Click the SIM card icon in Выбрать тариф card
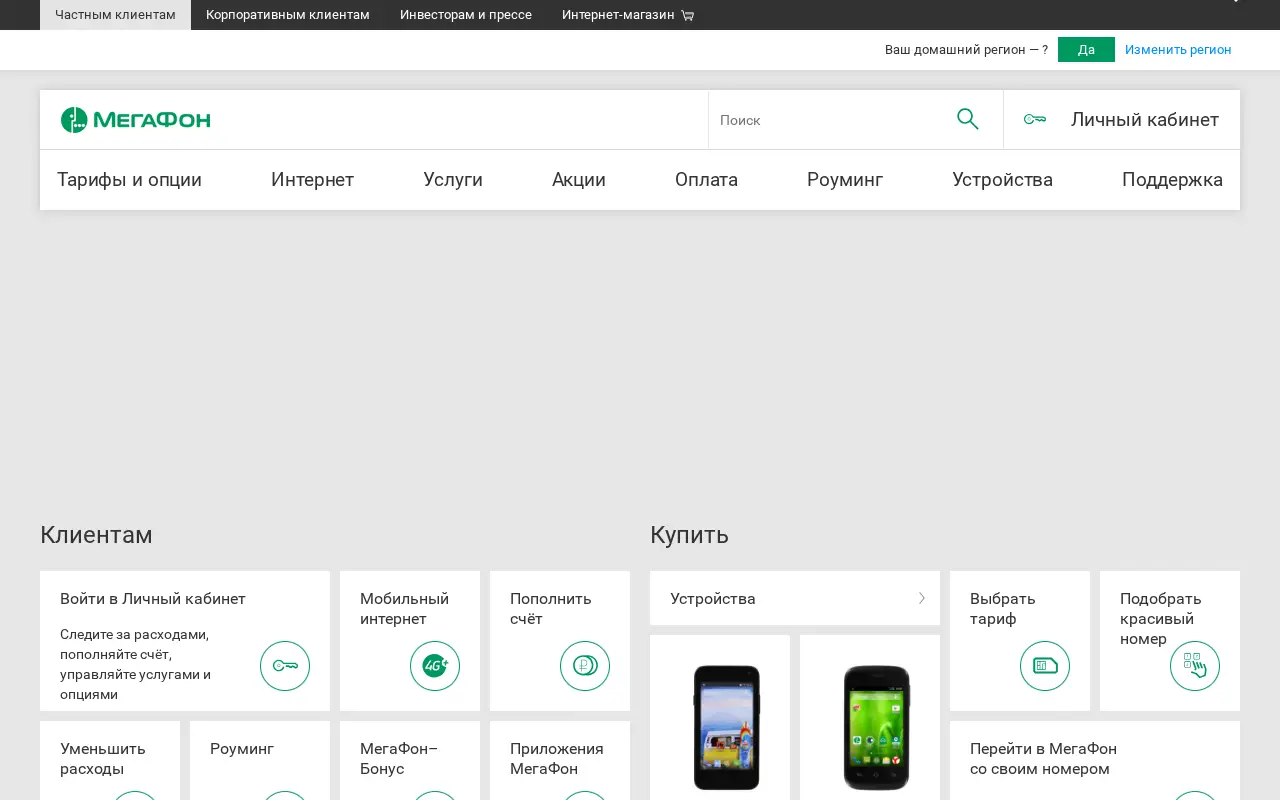Viewport: 1280px width, 800px height. 1045,666
